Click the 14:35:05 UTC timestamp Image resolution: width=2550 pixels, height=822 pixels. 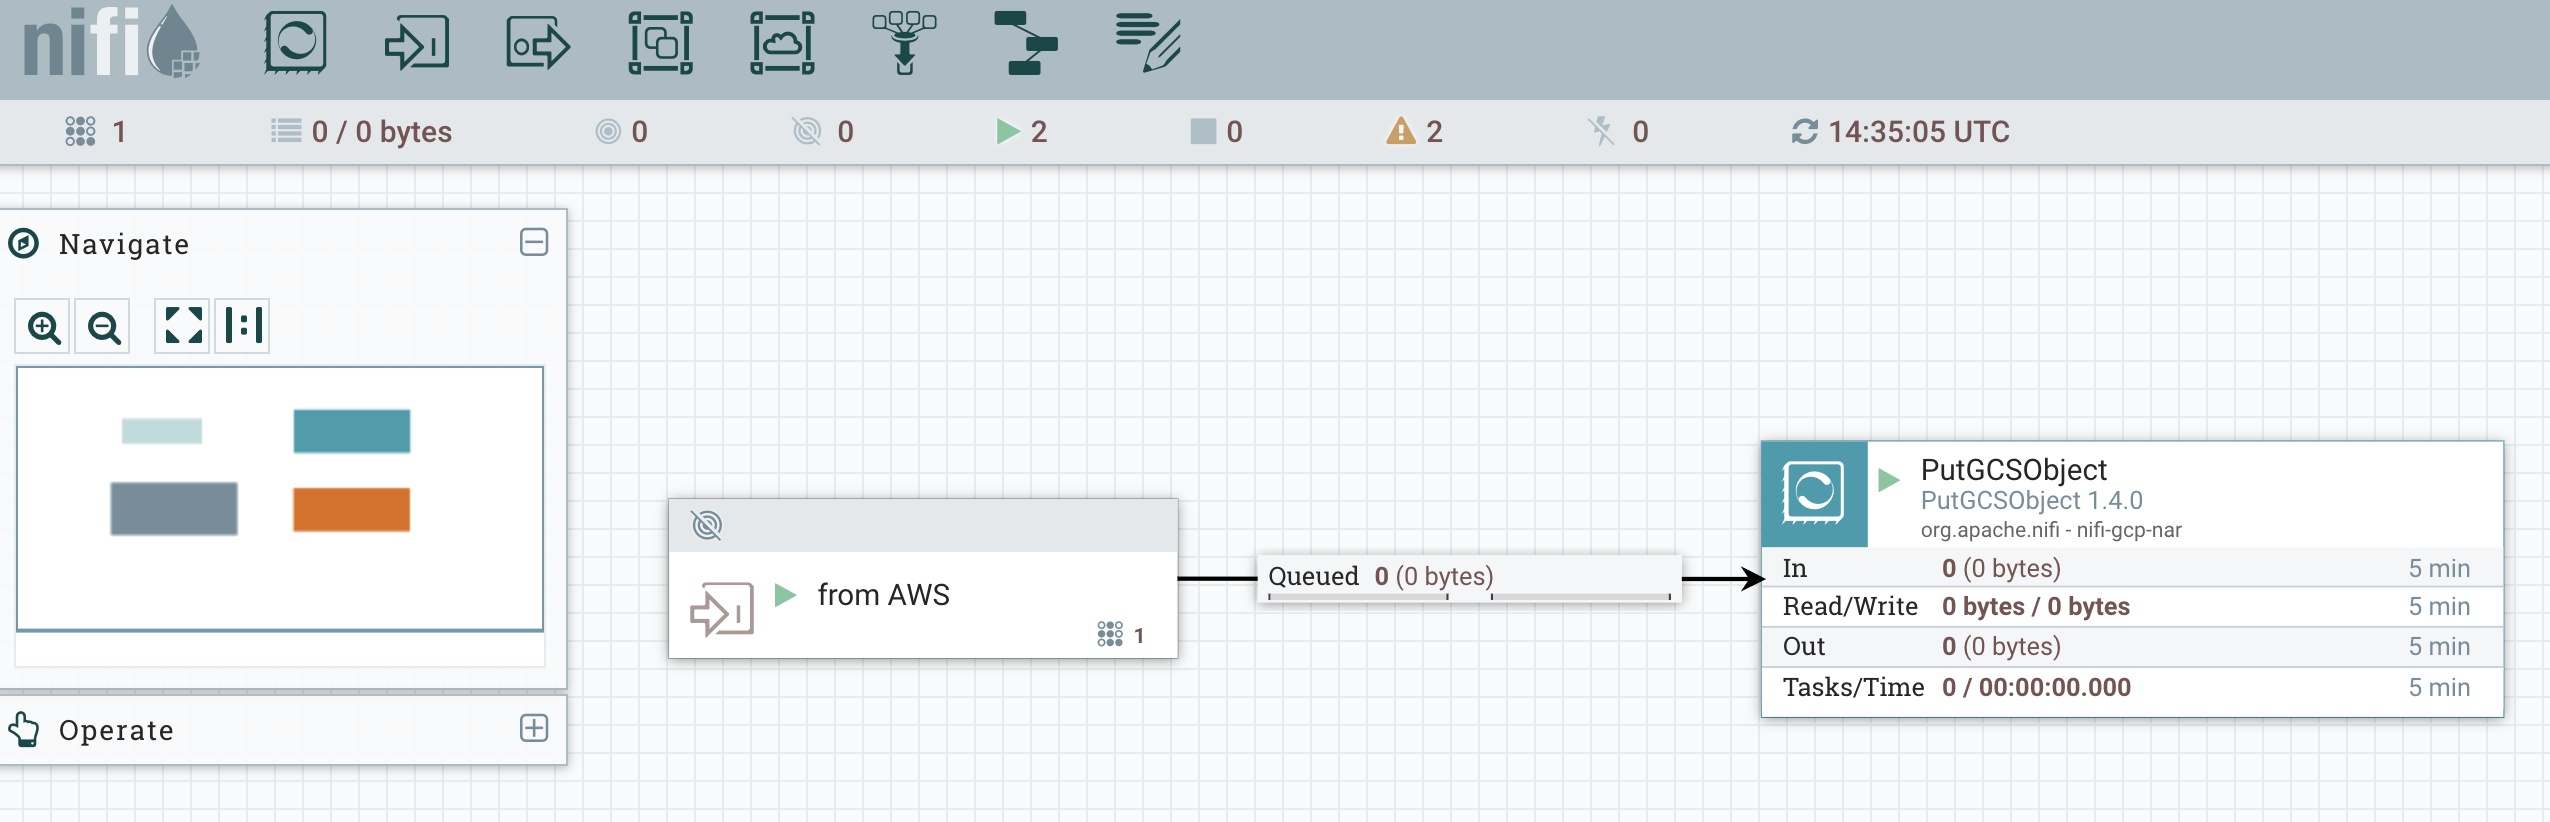pos(1919,132)
